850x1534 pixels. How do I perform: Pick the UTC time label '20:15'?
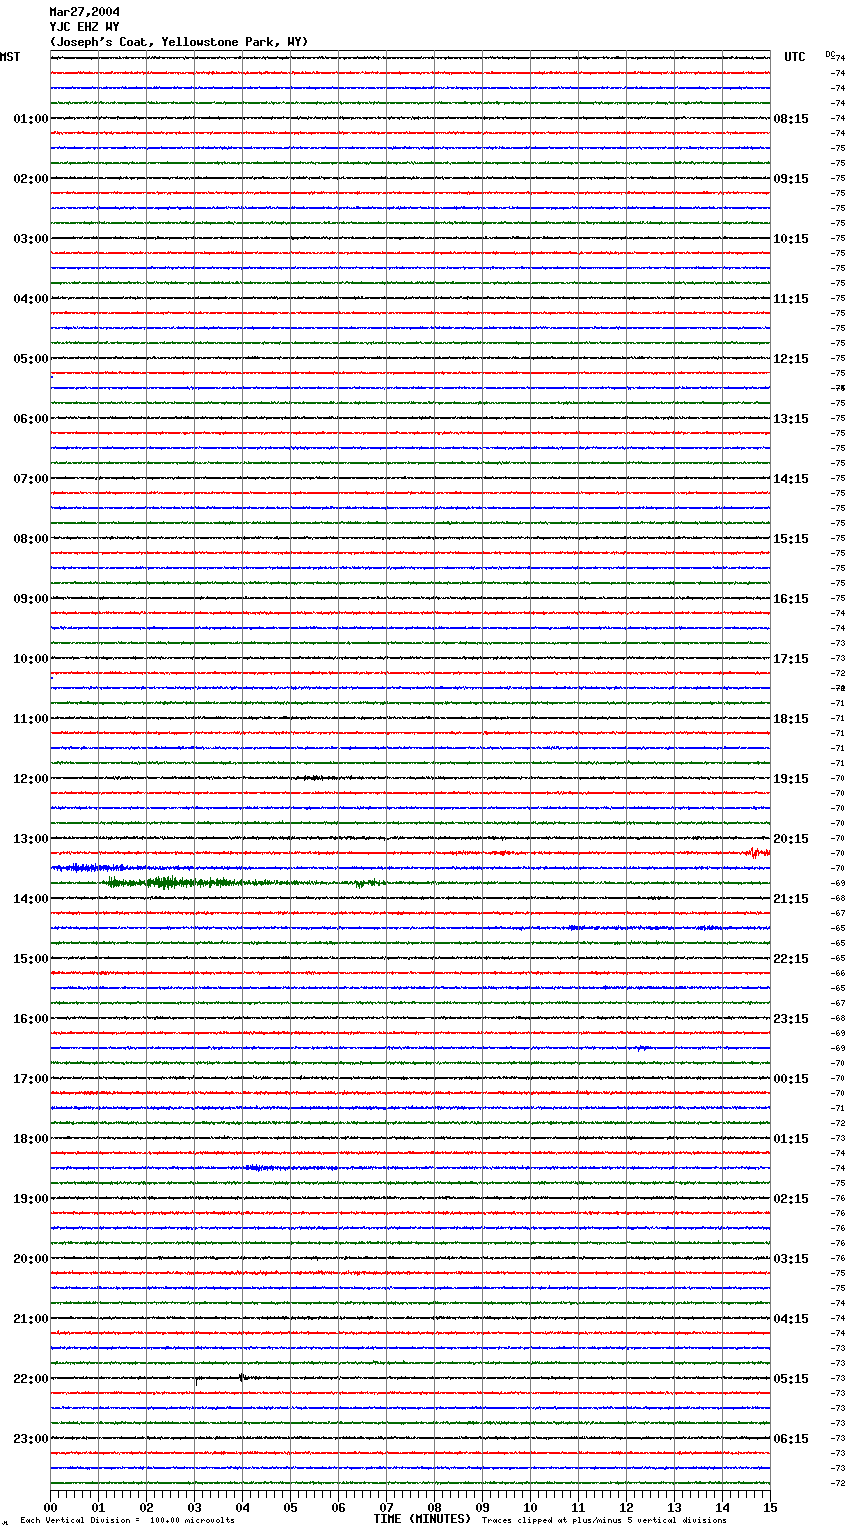(x=791, y=839)
